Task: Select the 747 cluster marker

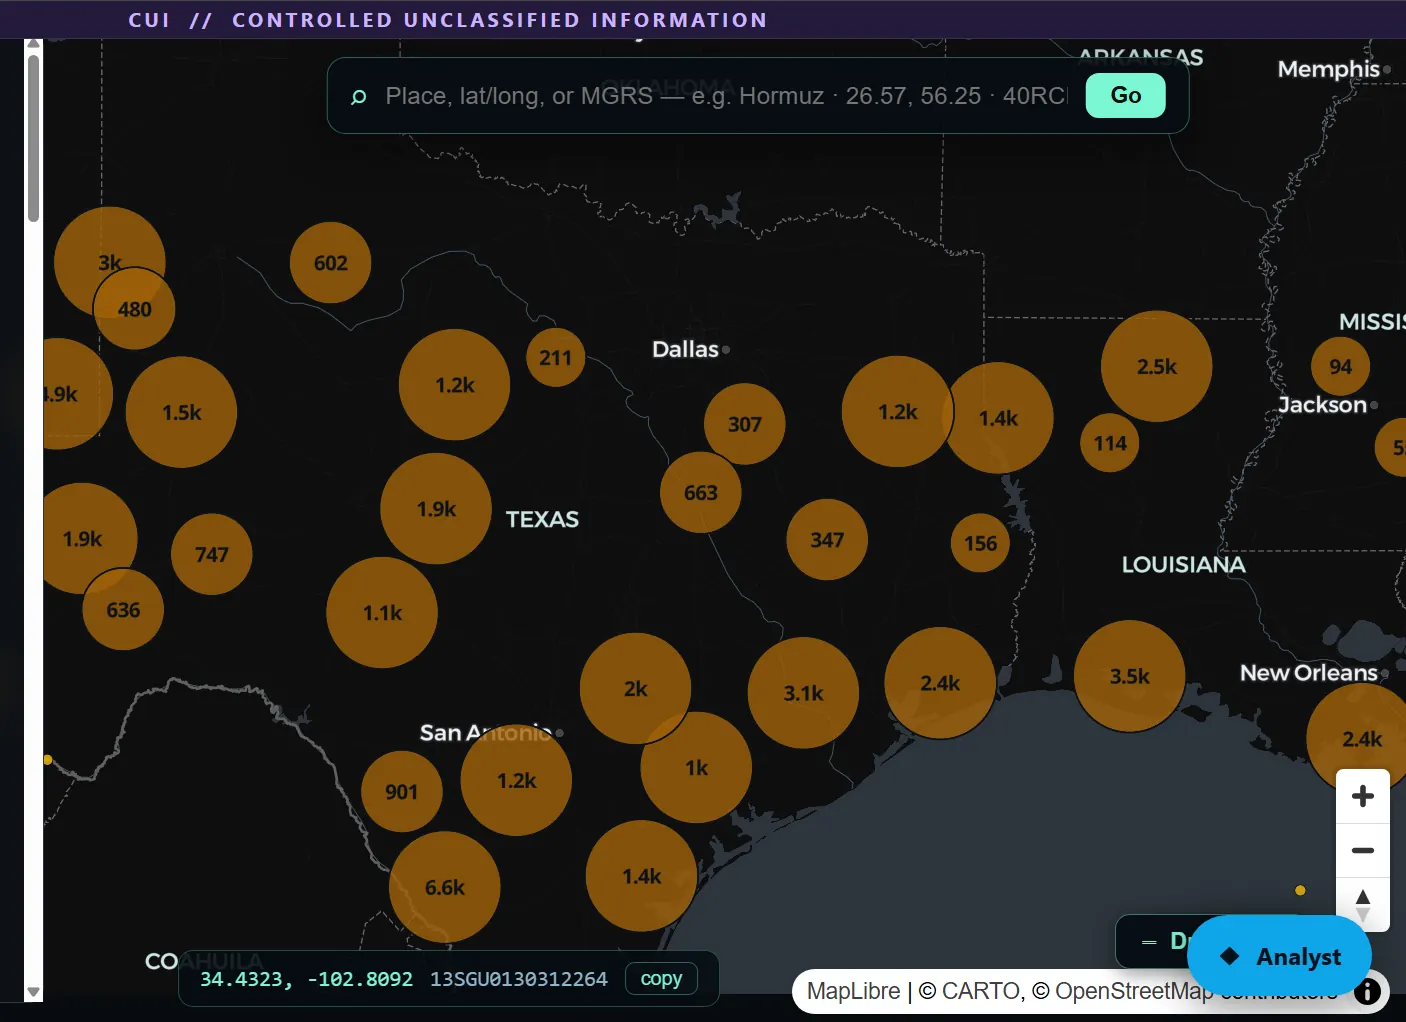Action: [x=211, y=554]
